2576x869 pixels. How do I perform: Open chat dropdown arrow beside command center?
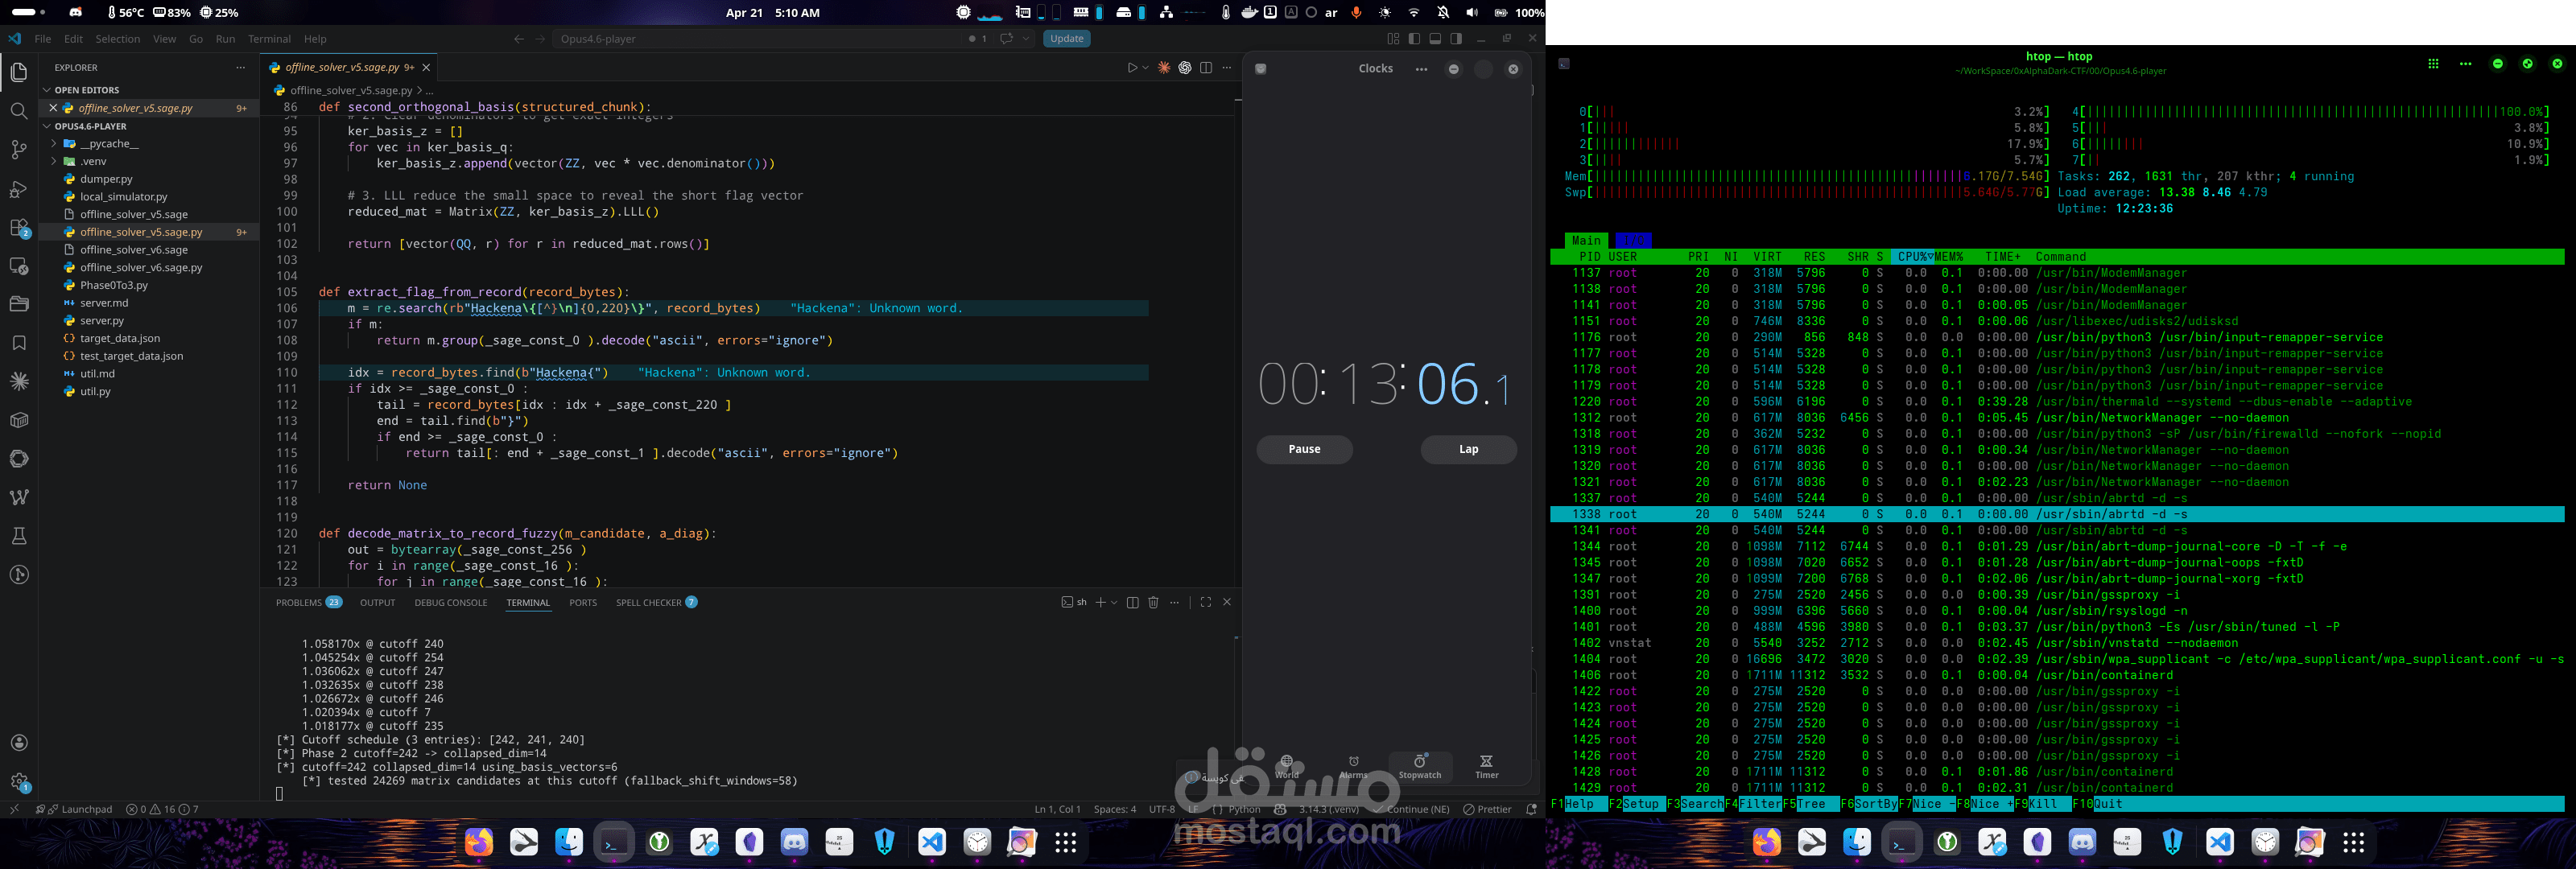point(1026,39)
